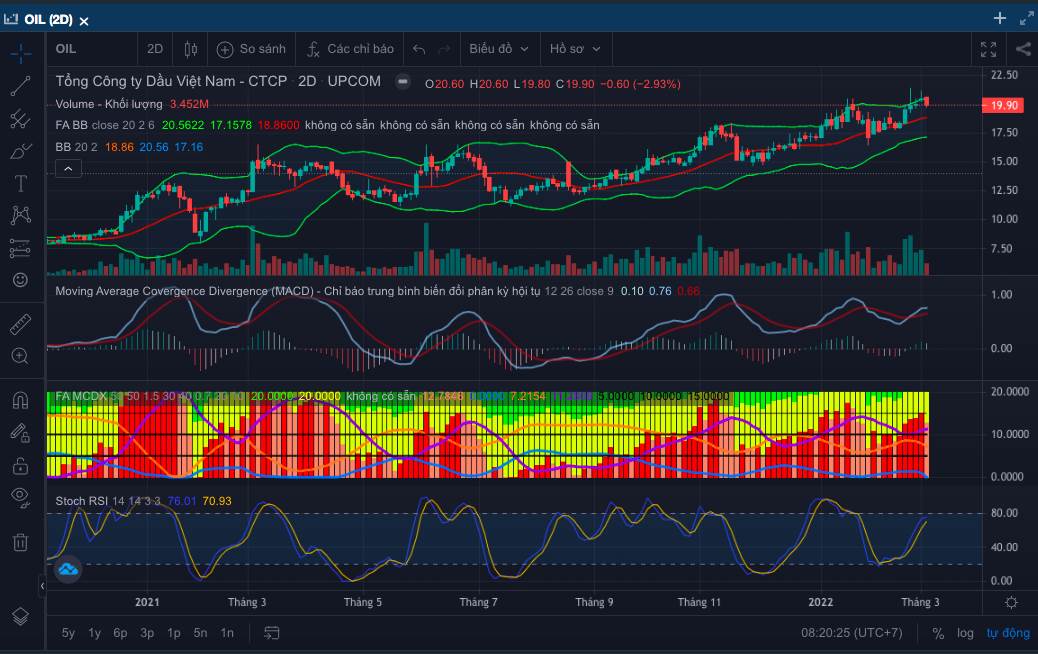Set the time range to 5n
The image size is (1038, 654).
click(x=201, y=633)
